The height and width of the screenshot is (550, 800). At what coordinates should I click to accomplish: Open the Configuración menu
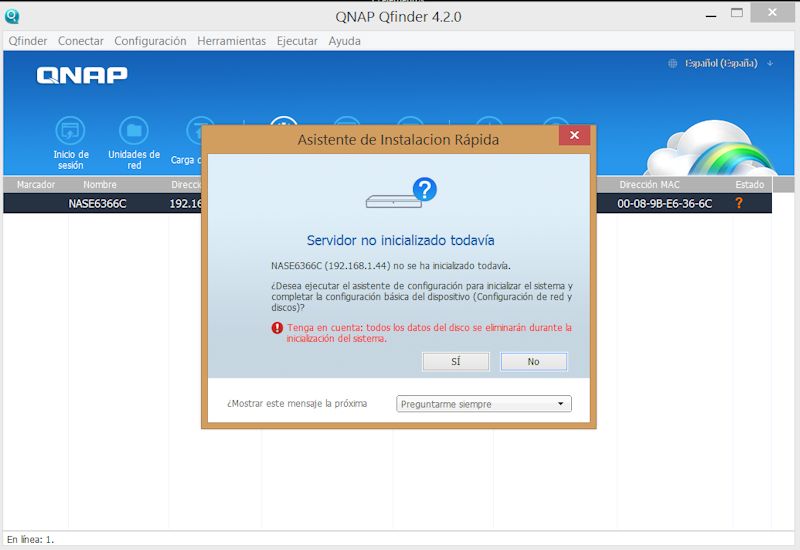pyautogui.click(x=150, y=41)
